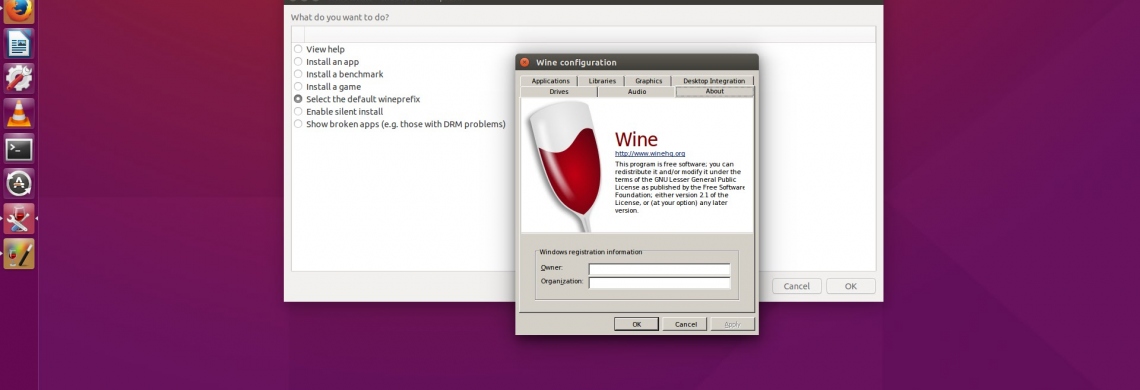
Task: Switch to the Graphics tab
Action: [649, 81]
